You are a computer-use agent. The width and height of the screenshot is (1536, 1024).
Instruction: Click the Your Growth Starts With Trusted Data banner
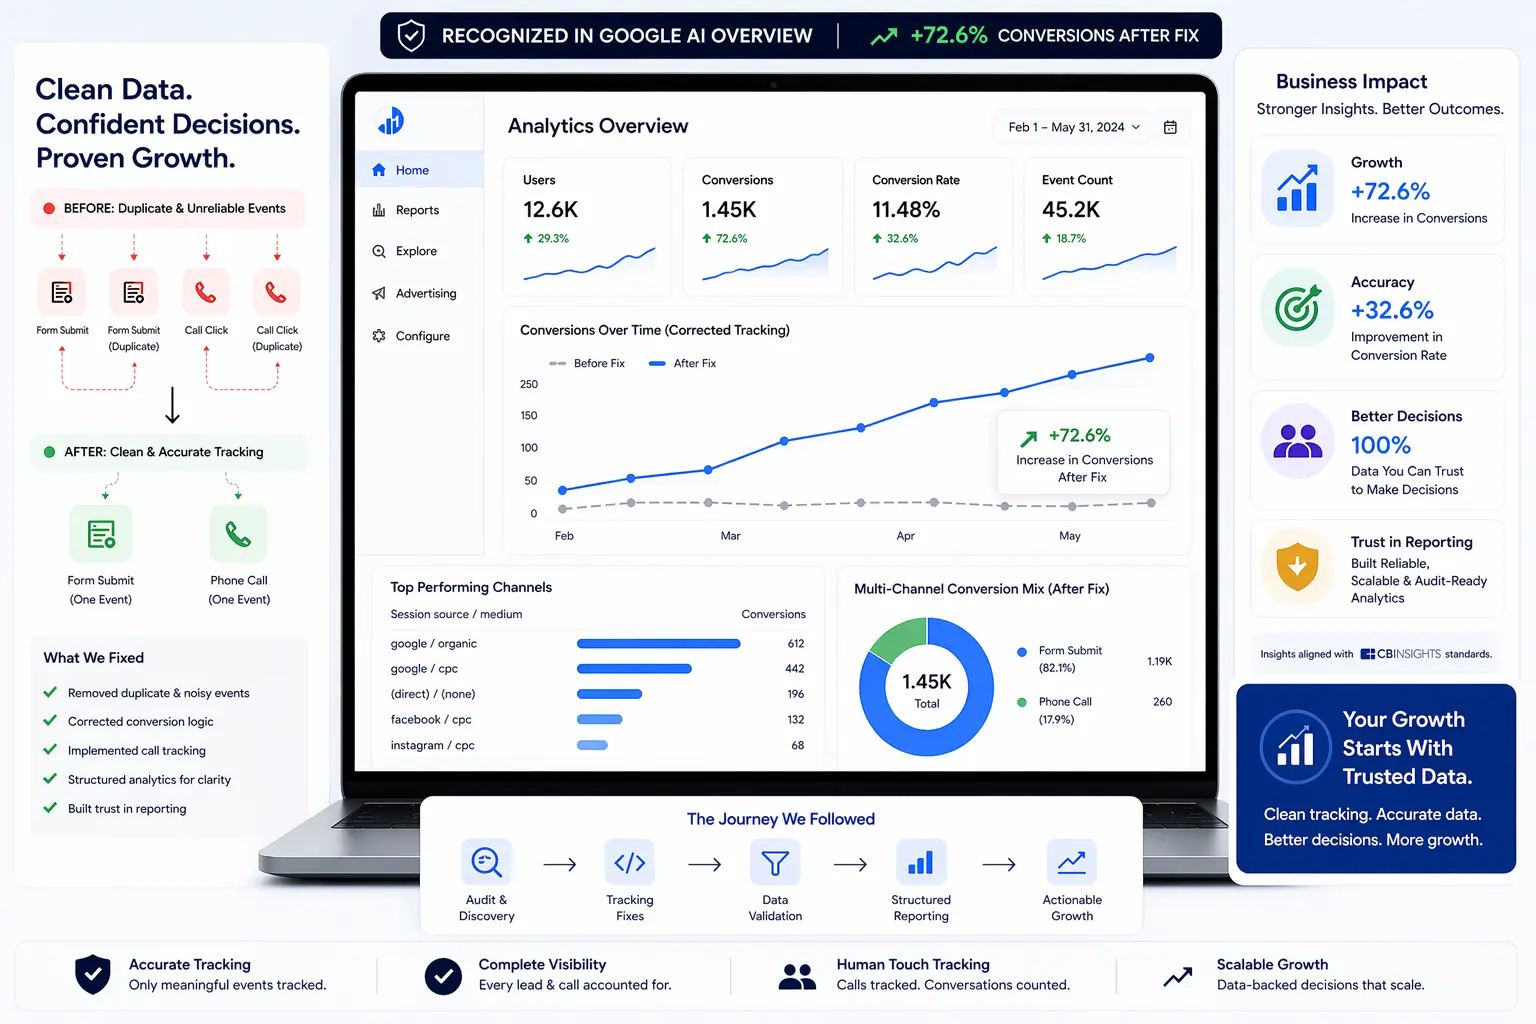pyautogui.click(x=1376, y=778)
